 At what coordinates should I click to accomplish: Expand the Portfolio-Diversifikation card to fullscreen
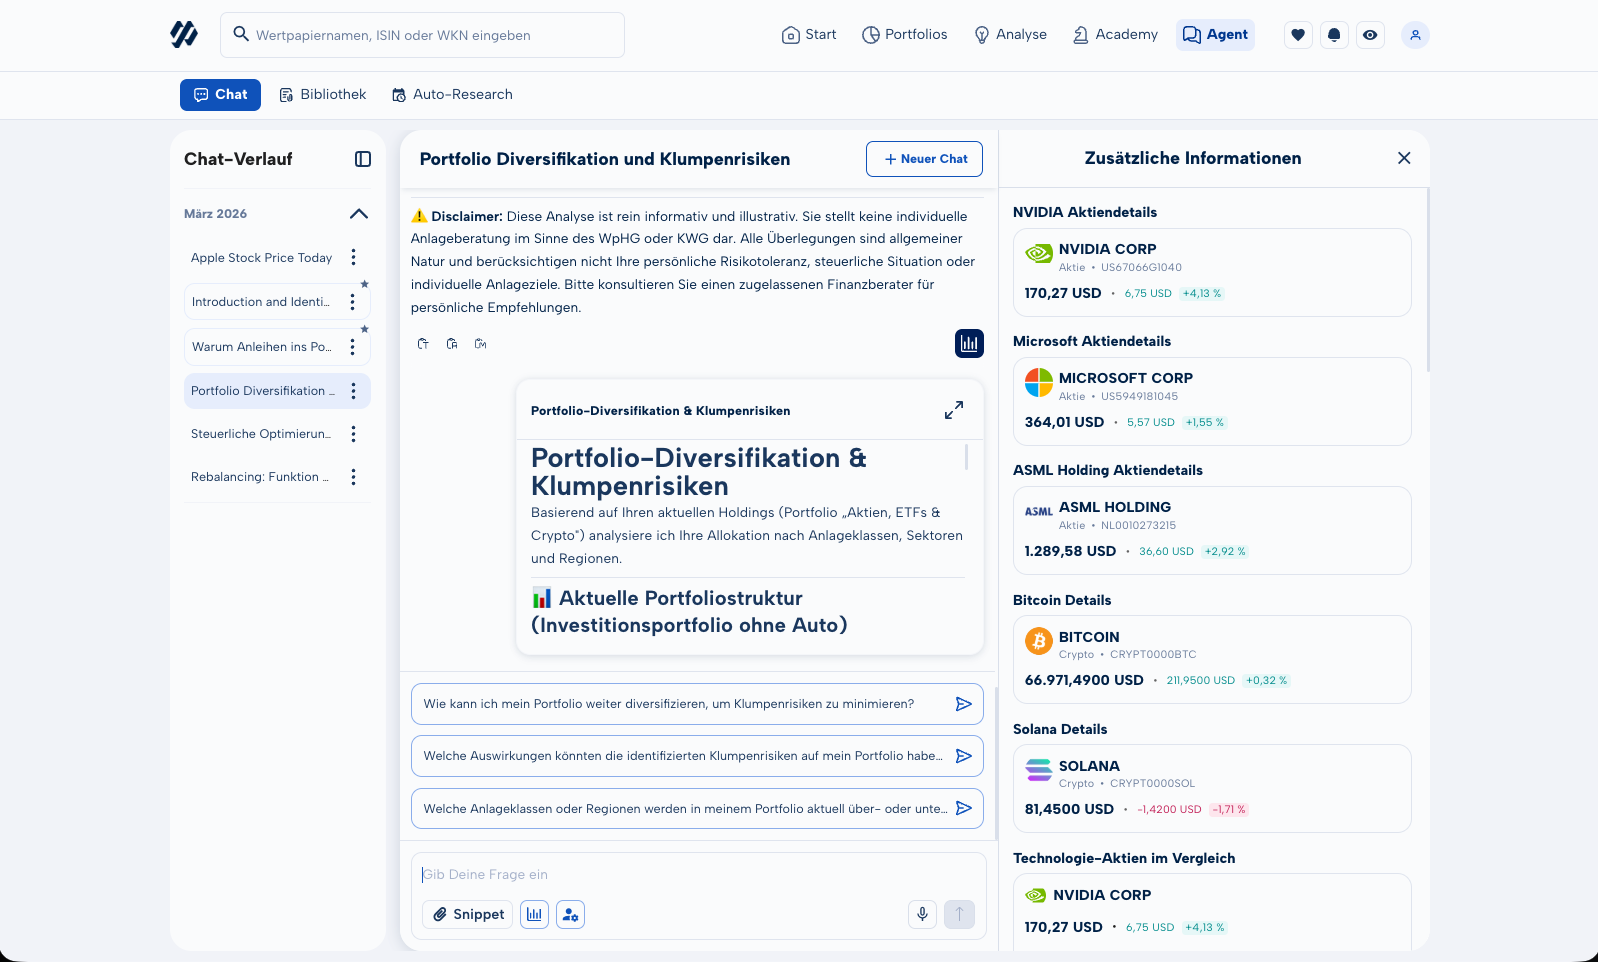tap(954, 410)
